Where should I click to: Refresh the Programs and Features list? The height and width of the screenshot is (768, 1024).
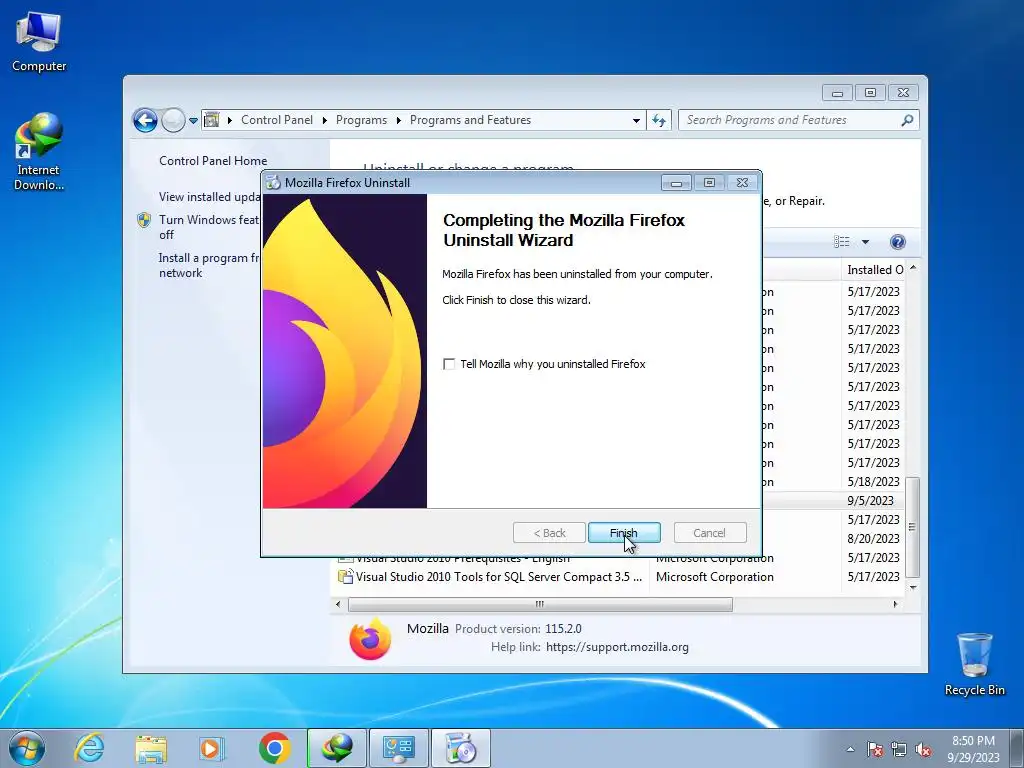[659, 120]
